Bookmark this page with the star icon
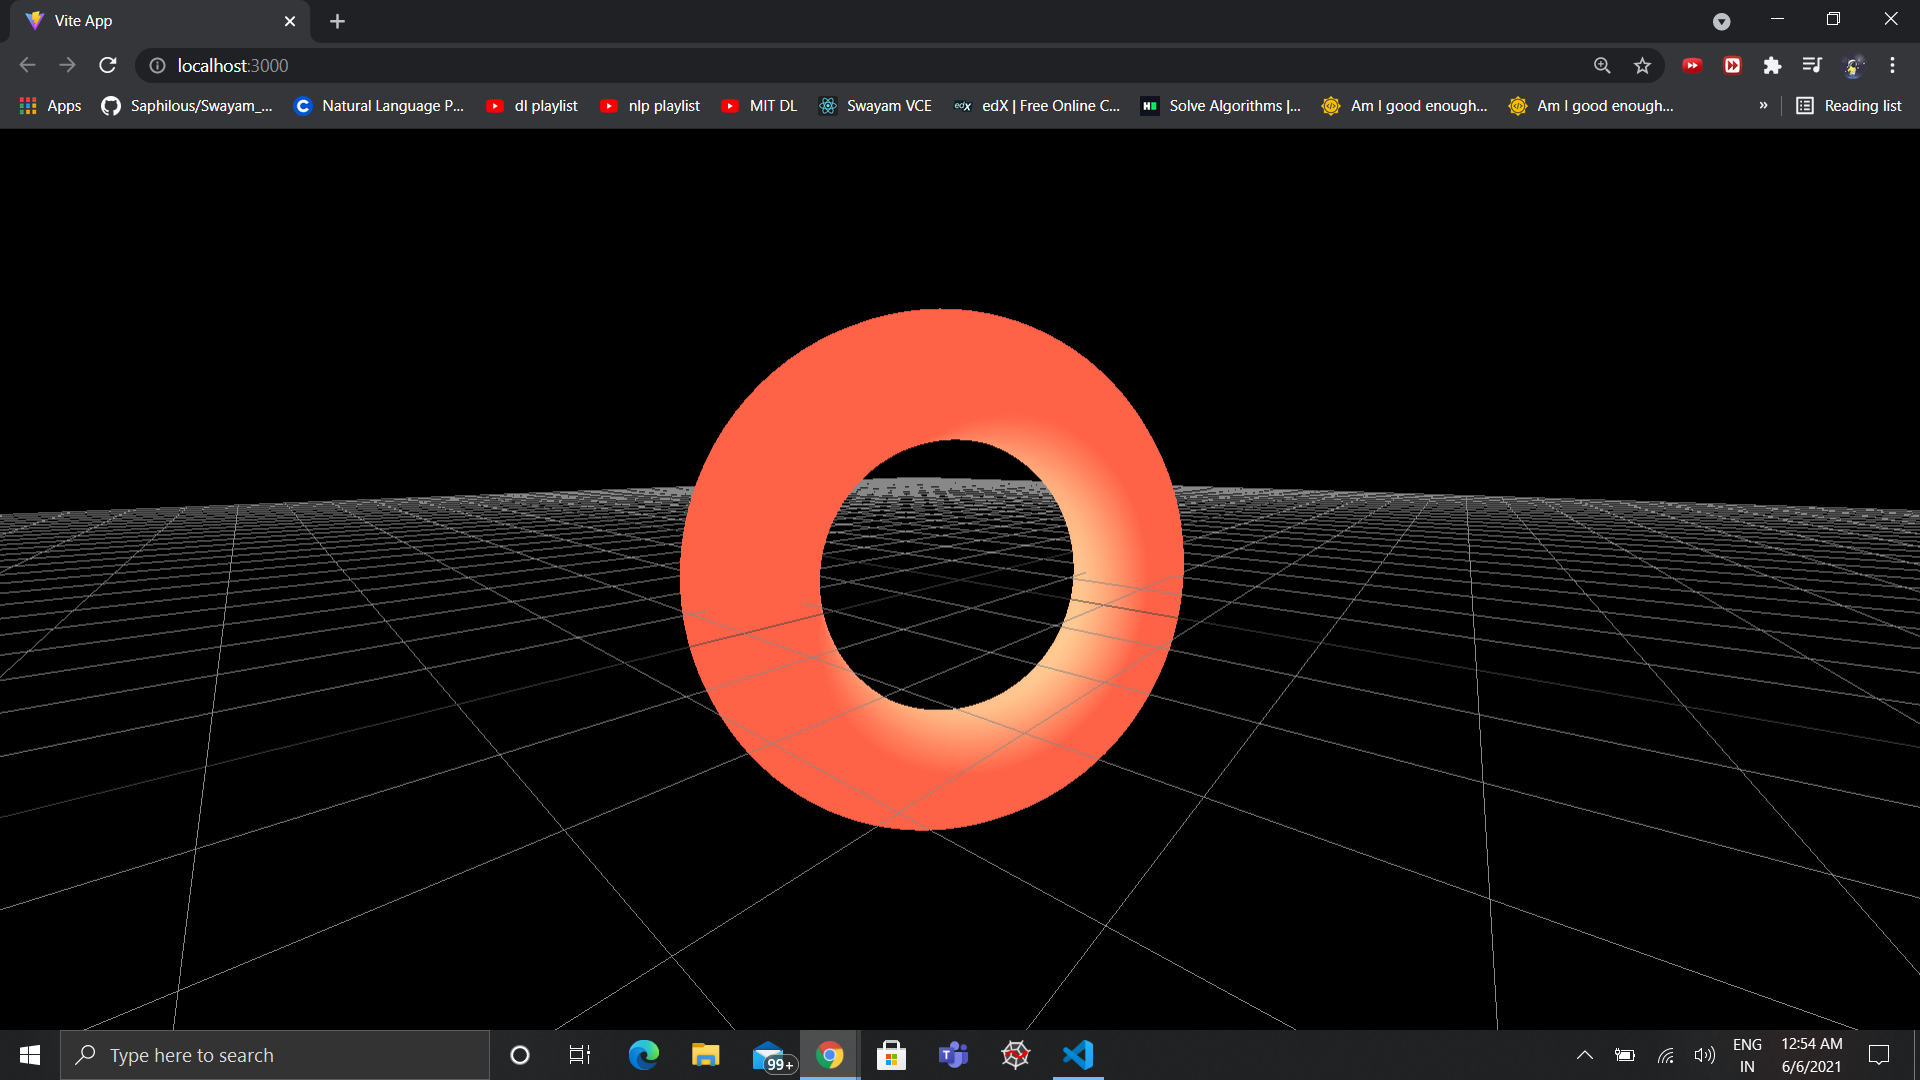The width and height of the screenshot is (1920, 1080). [1642, 65]
